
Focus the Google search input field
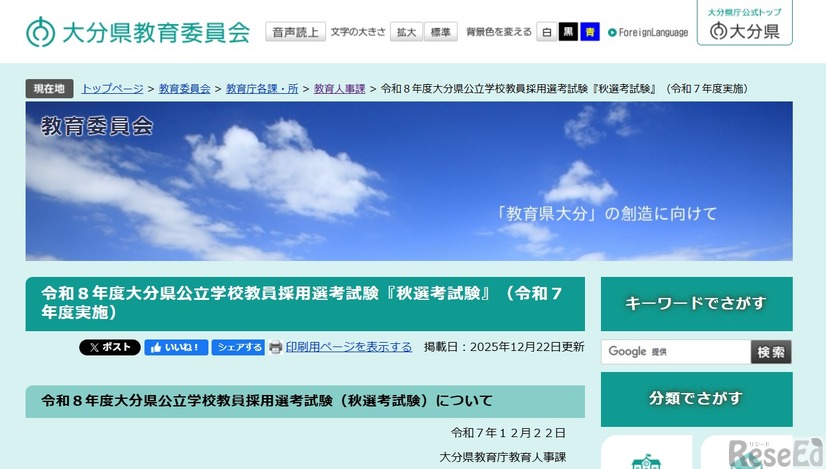pyautogui.click(x=676, y=351)
